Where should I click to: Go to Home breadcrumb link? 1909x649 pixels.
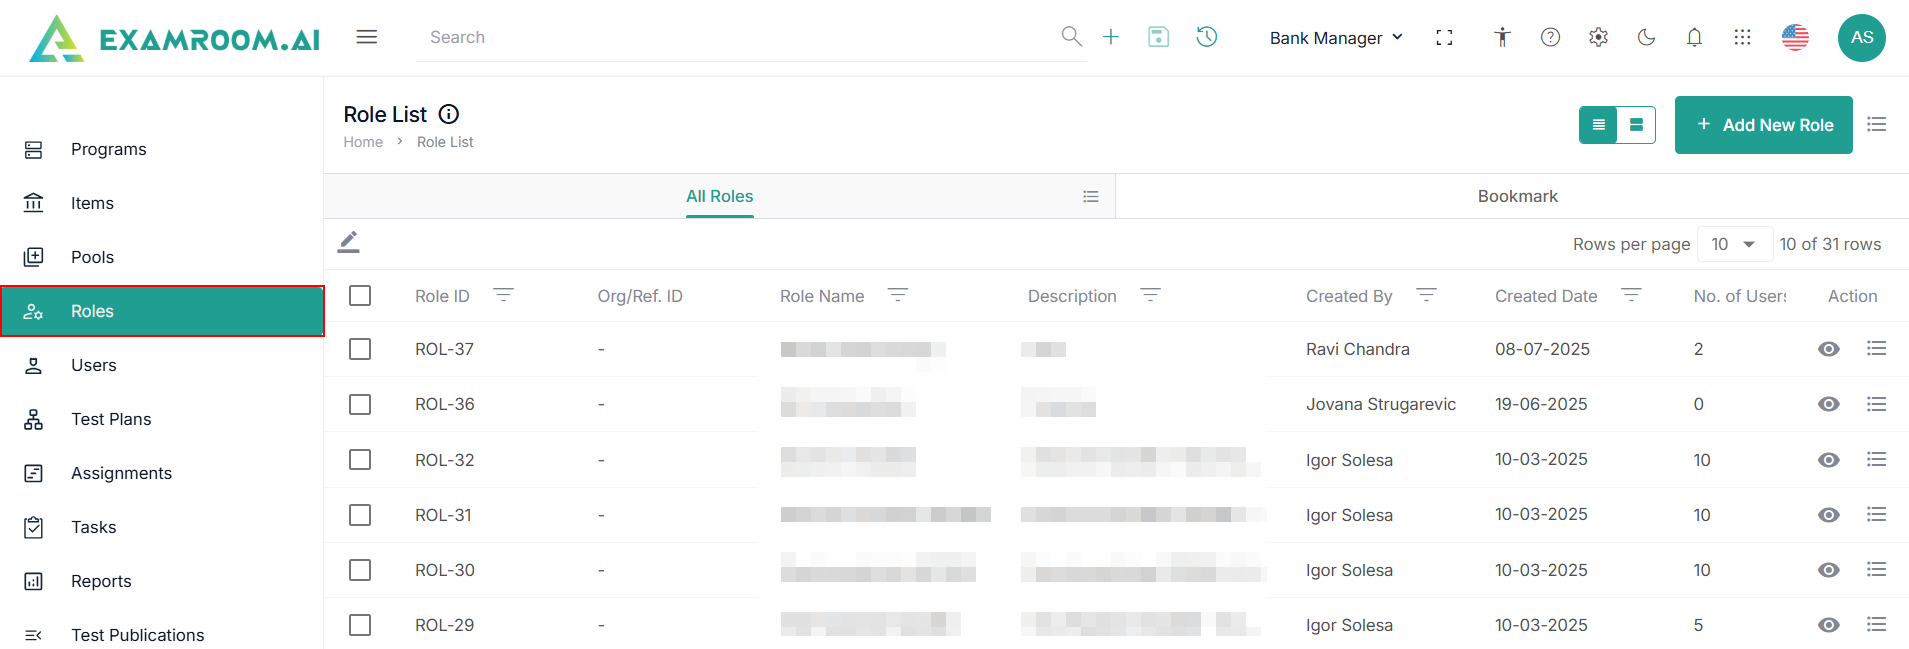click(x=363, y=142)
